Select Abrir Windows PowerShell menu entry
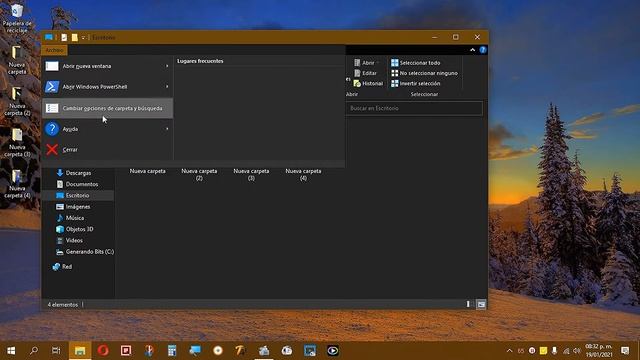 (107, 87)
